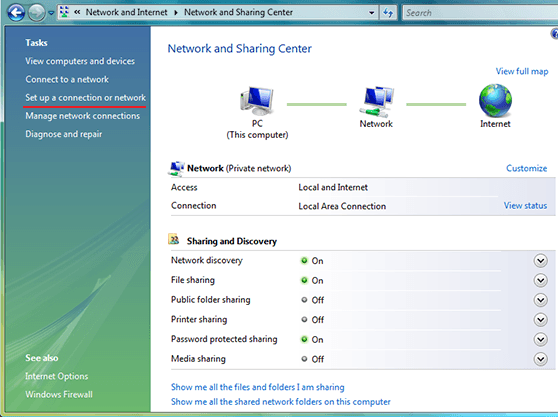This screenshot has width=558, height=417.
Task: Click the small network icon beside Network (Private network)
Action: pos(176,168)
